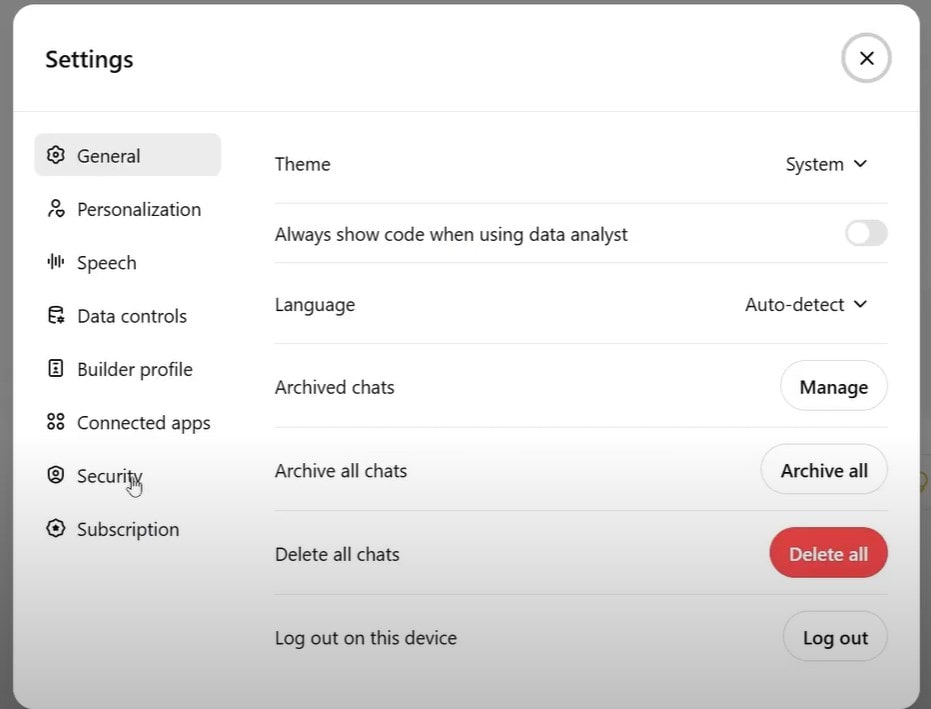This screenshot has width=931, height=709.
Task: Switch to the Personalization settings tab
Action: point(138,209)
